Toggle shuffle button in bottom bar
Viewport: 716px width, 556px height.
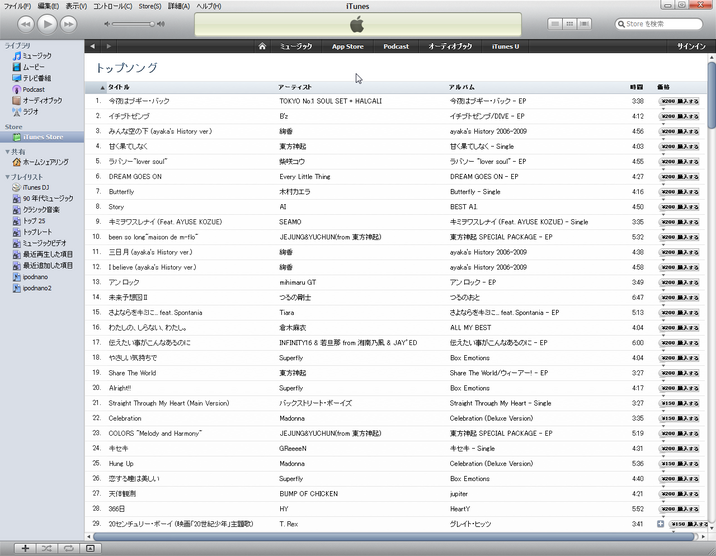coord(47,548)
